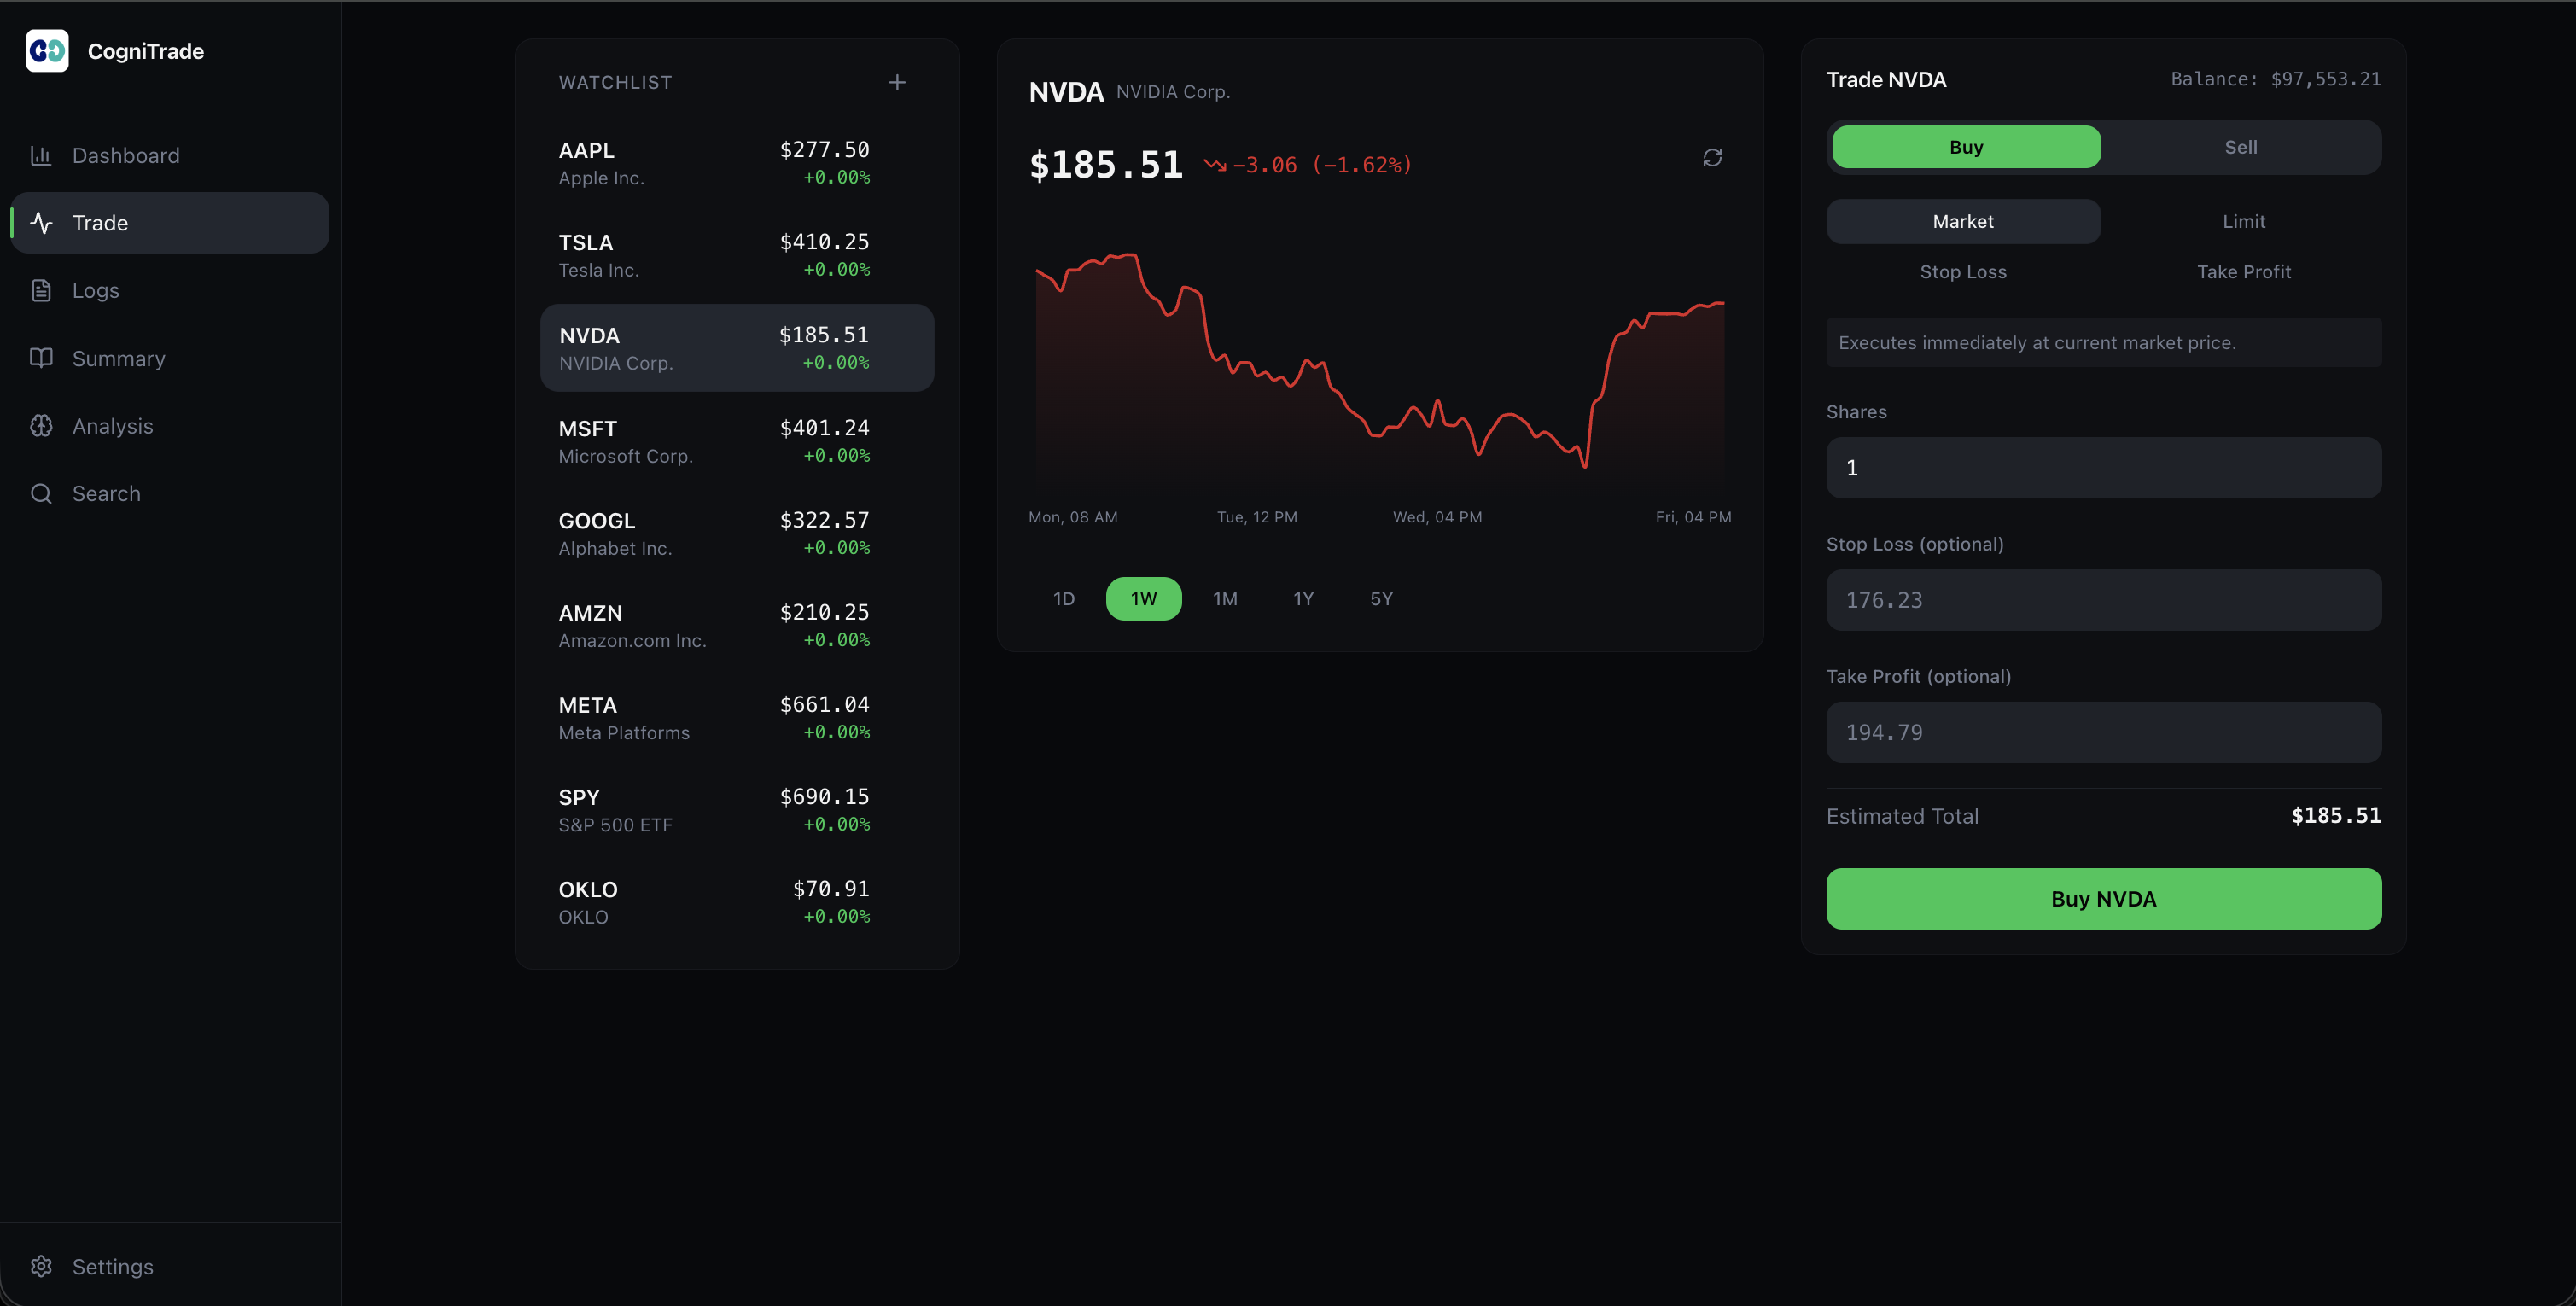Screen dimensions: 2576x1306
Task: Switch order side to Sell
Action: click(x=2240, y=147)
